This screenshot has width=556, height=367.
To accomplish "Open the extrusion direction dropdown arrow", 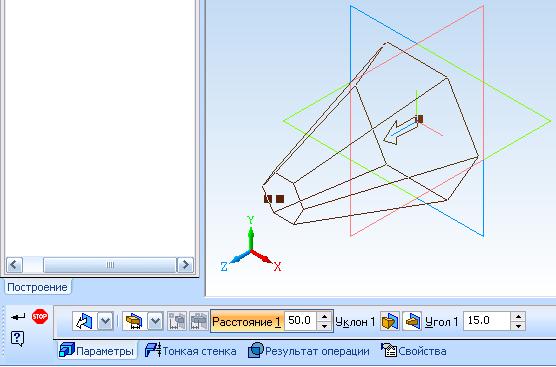I will coord(105,321).
